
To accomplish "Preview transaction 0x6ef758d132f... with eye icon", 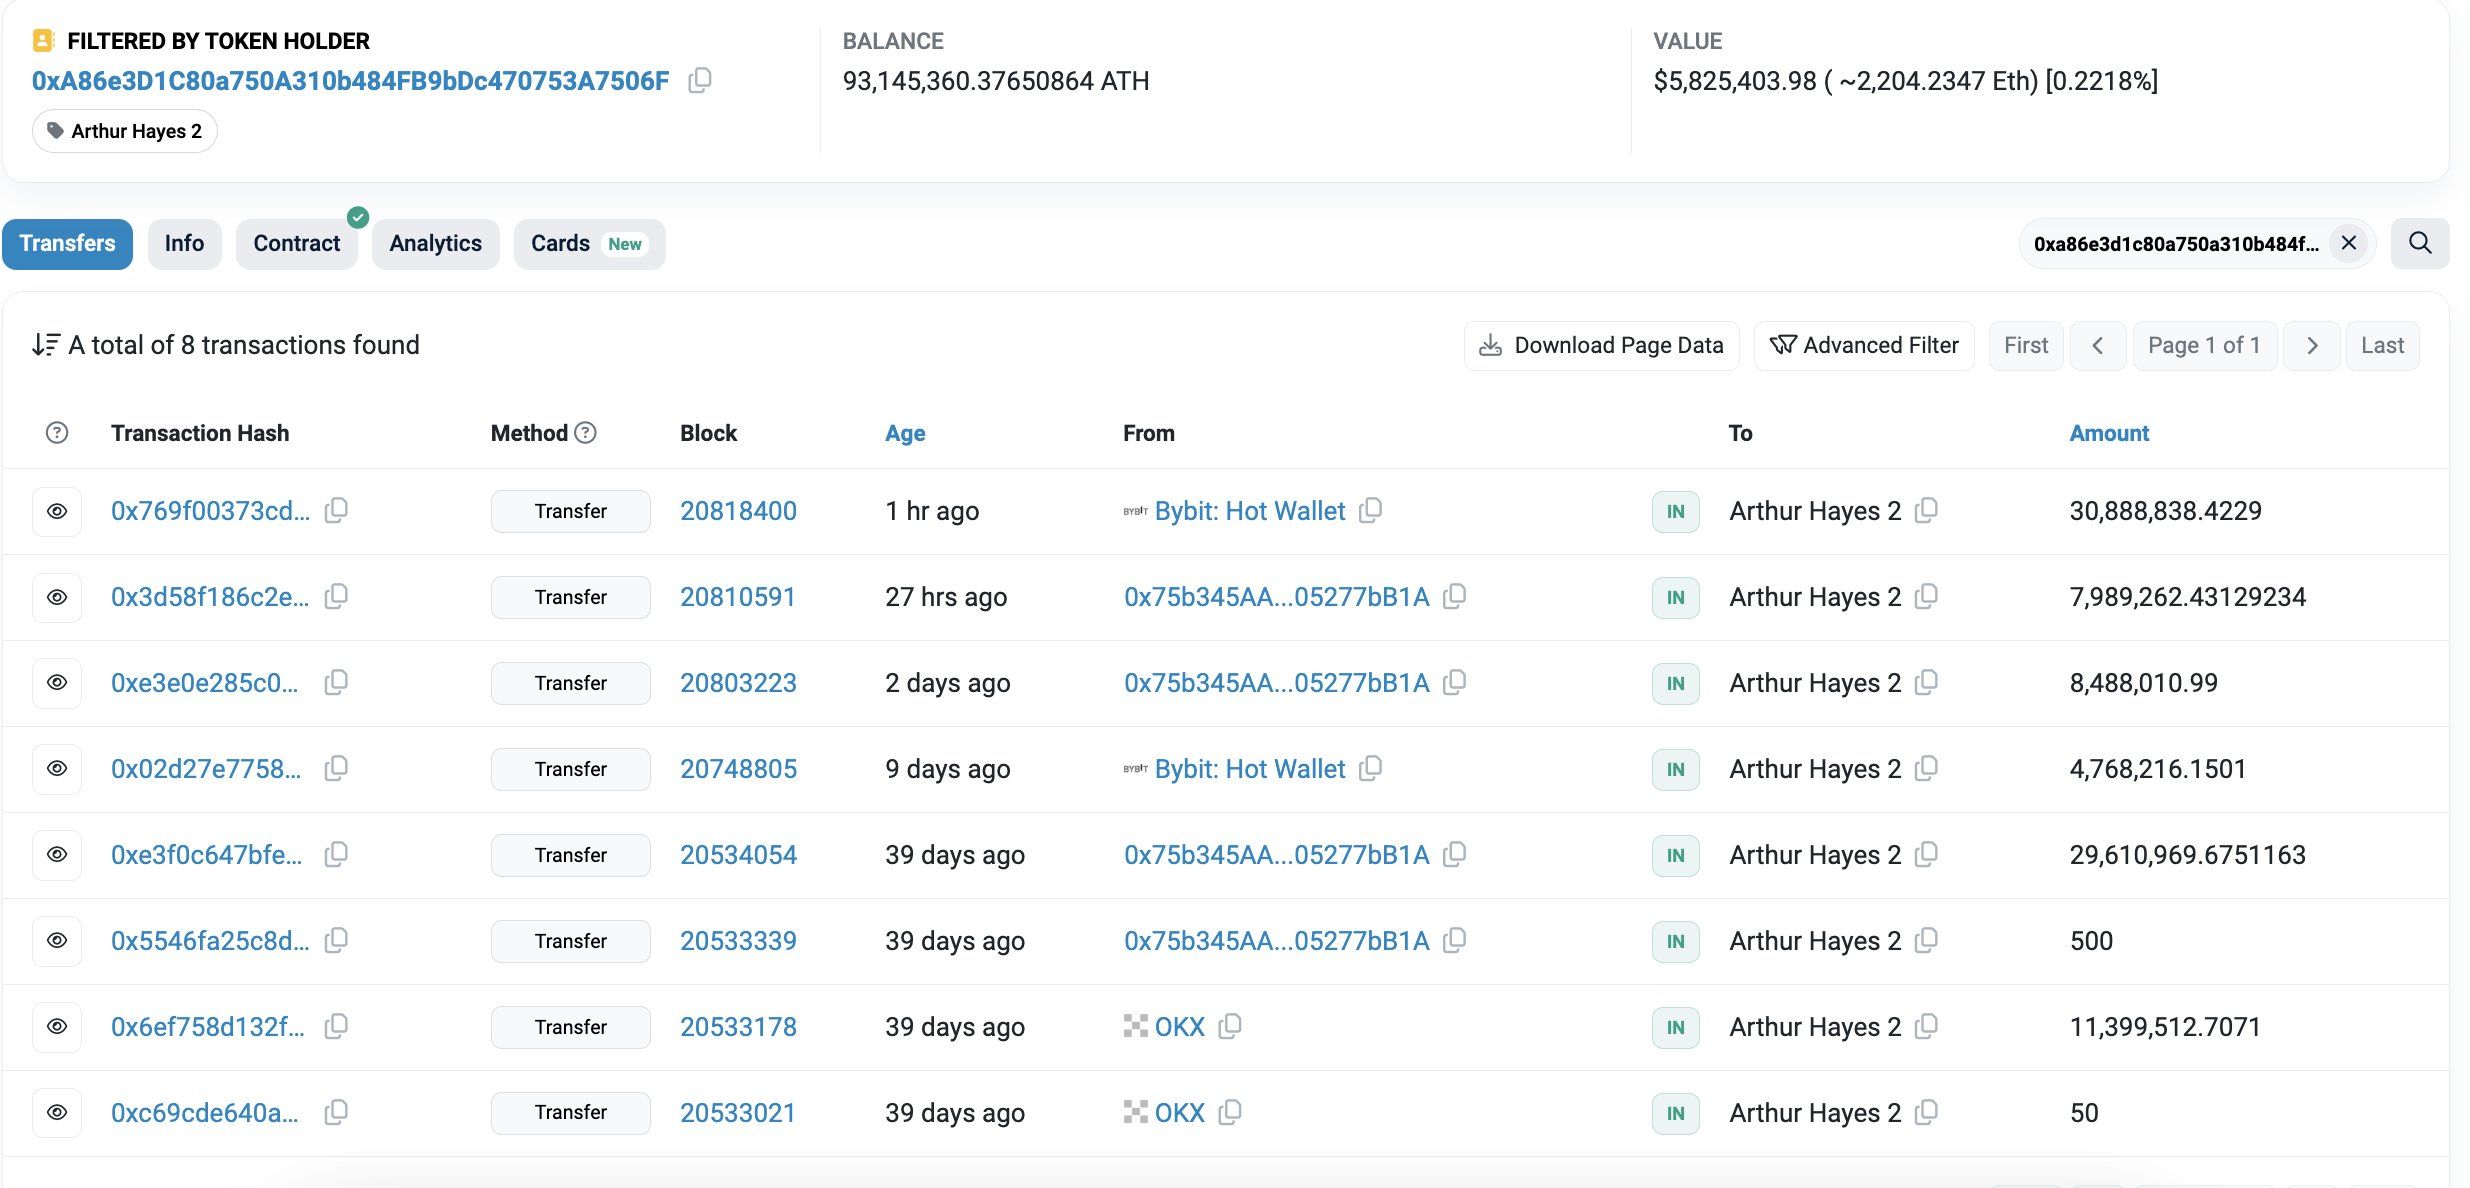I will (57, 1027).
